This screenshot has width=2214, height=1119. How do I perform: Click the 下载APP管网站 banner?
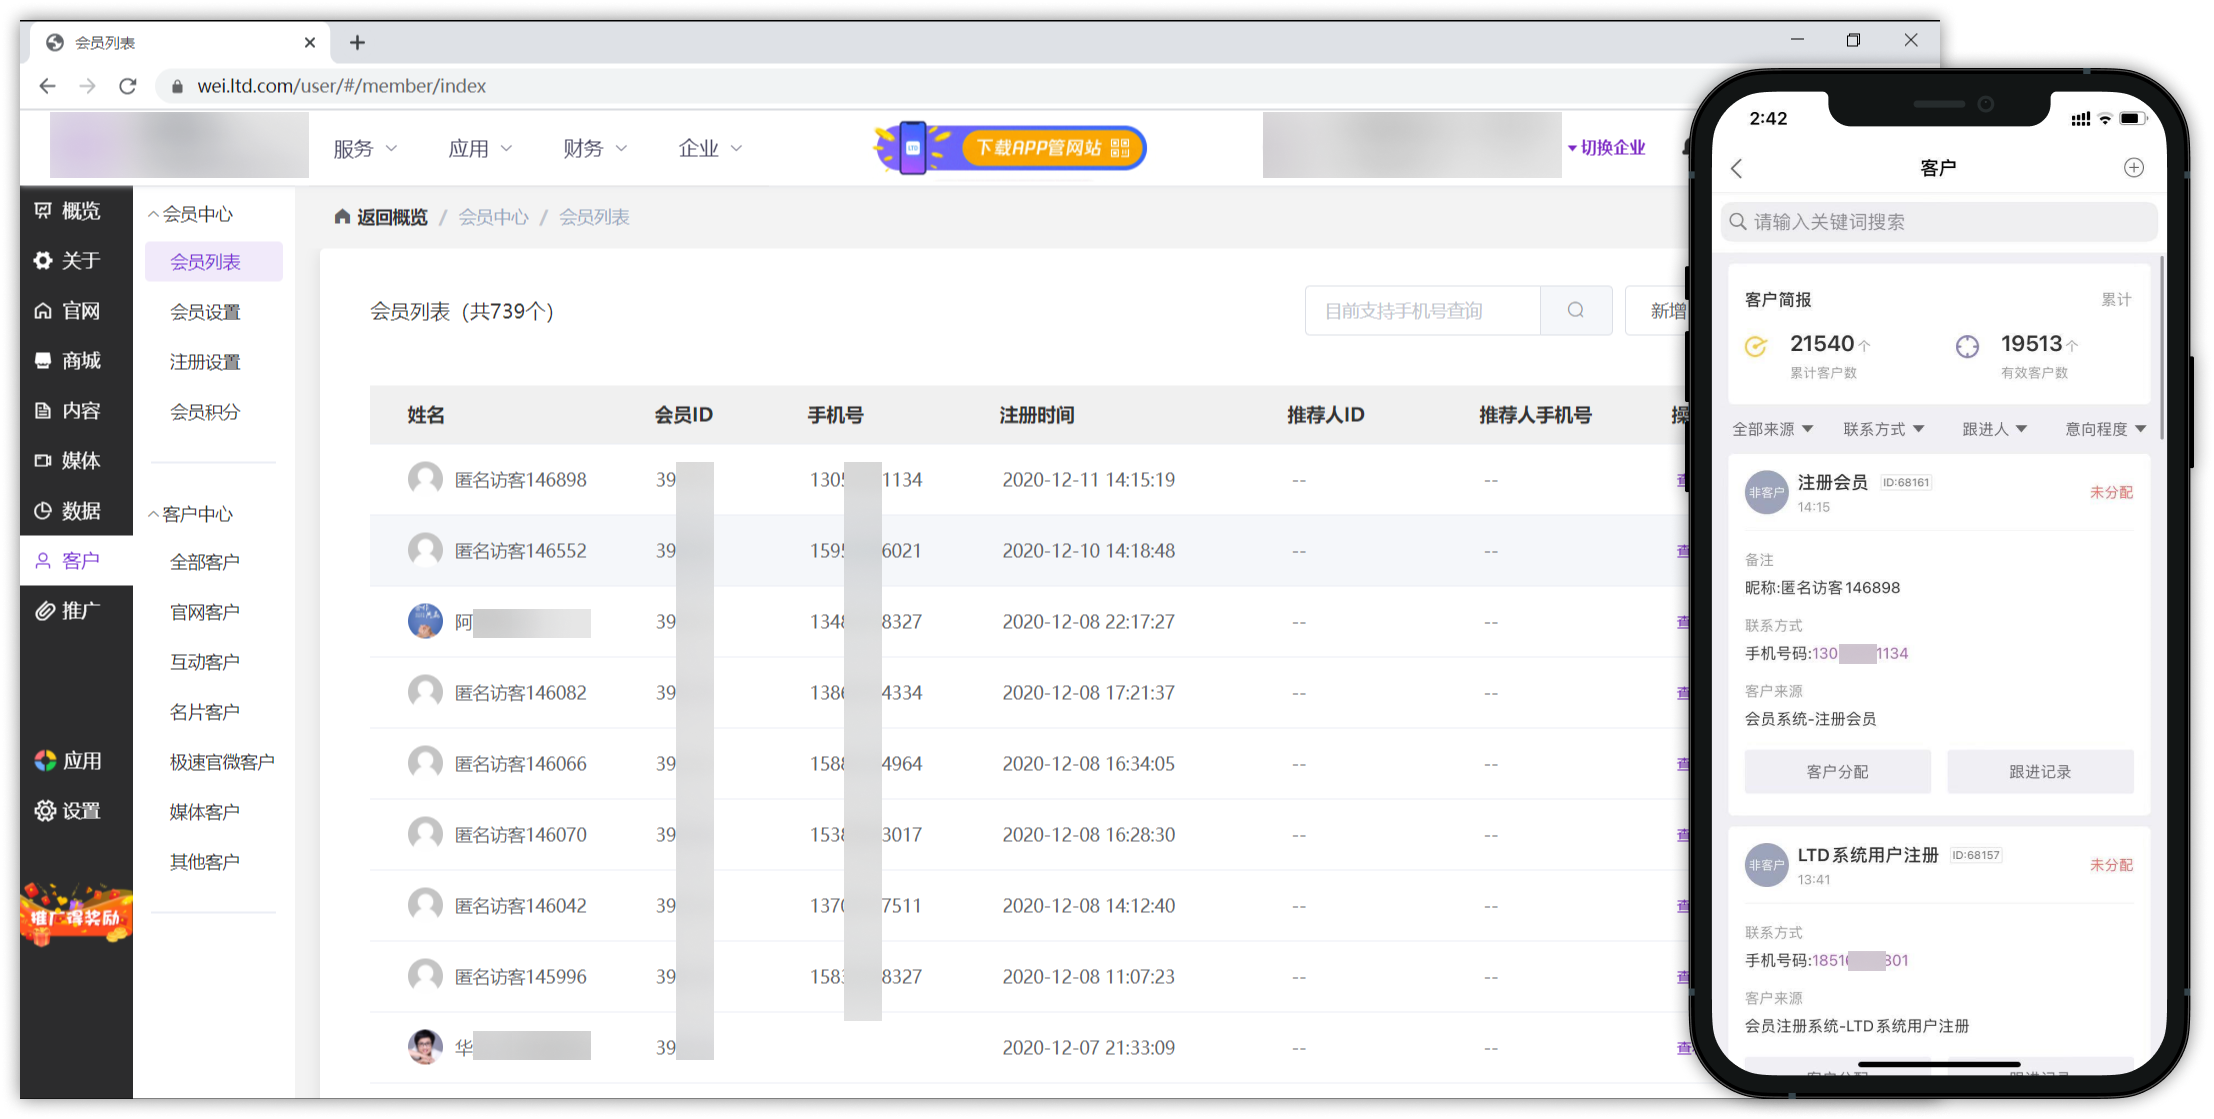click(1010, 148)
